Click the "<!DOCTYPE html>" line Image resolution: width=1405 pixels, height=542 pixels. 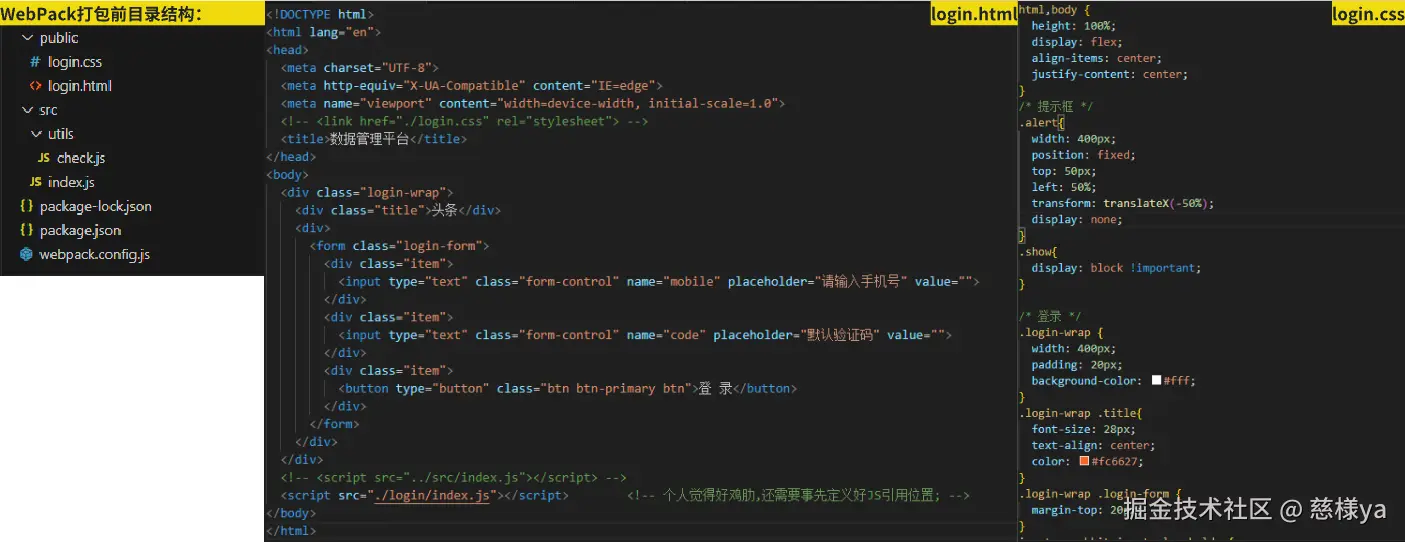320,14
